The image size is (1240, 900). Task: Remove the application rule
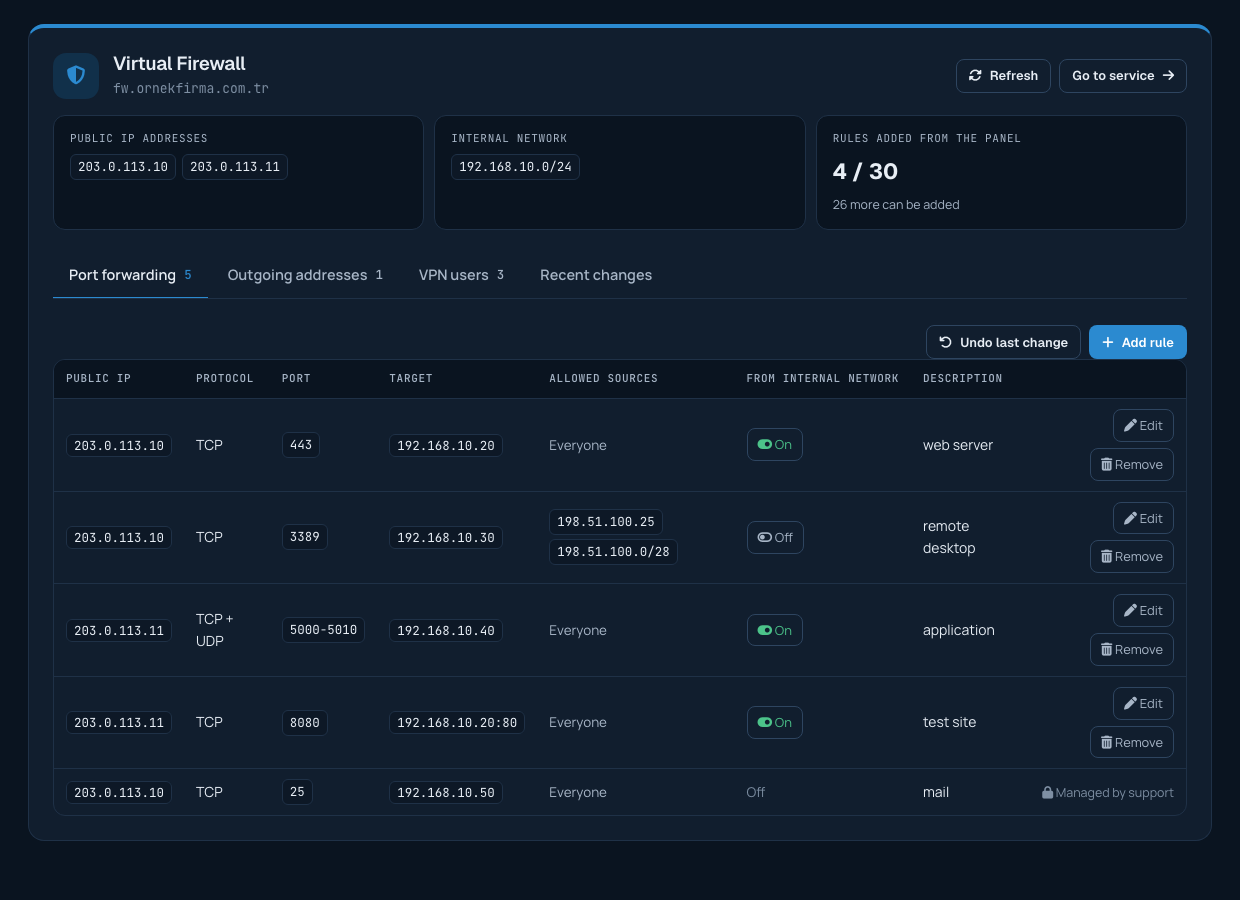click(x=1132, y=650)
